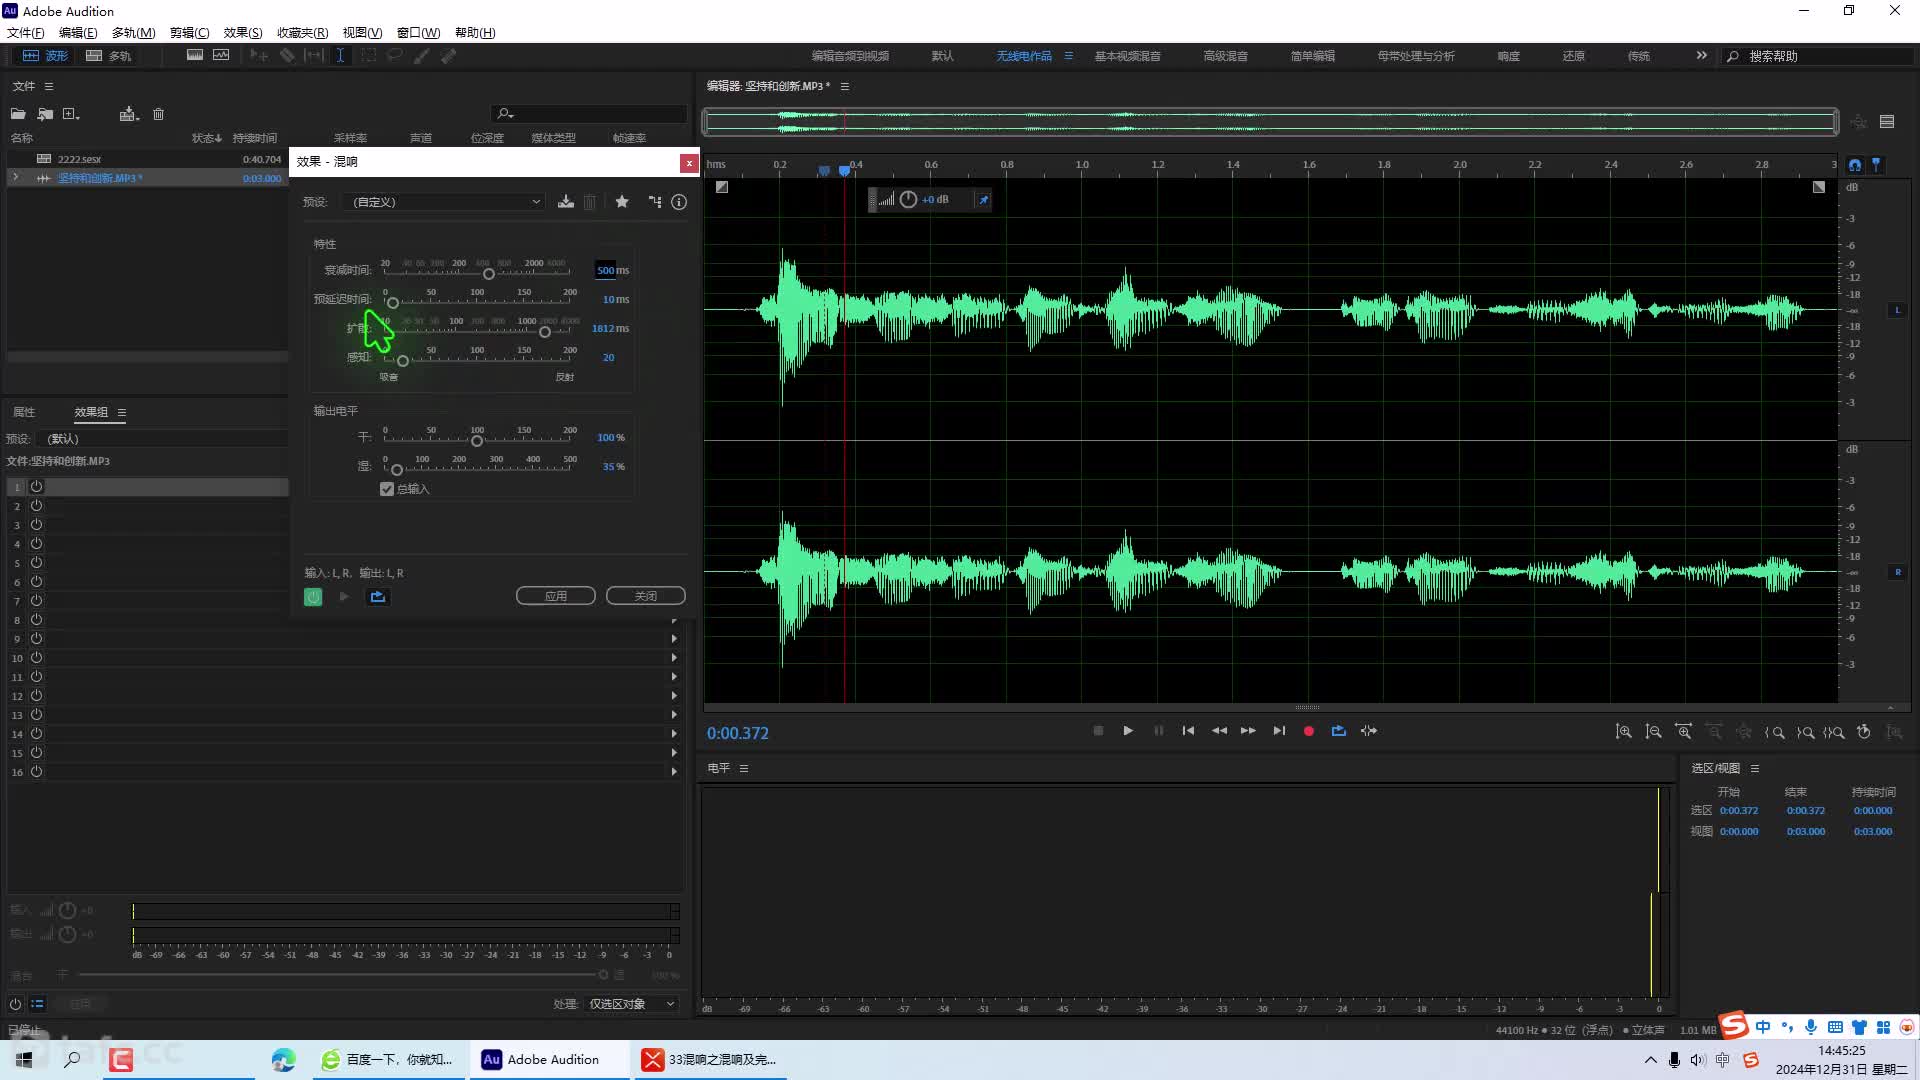
Task: Open the 编辑 menu
Action: (78, 32)
